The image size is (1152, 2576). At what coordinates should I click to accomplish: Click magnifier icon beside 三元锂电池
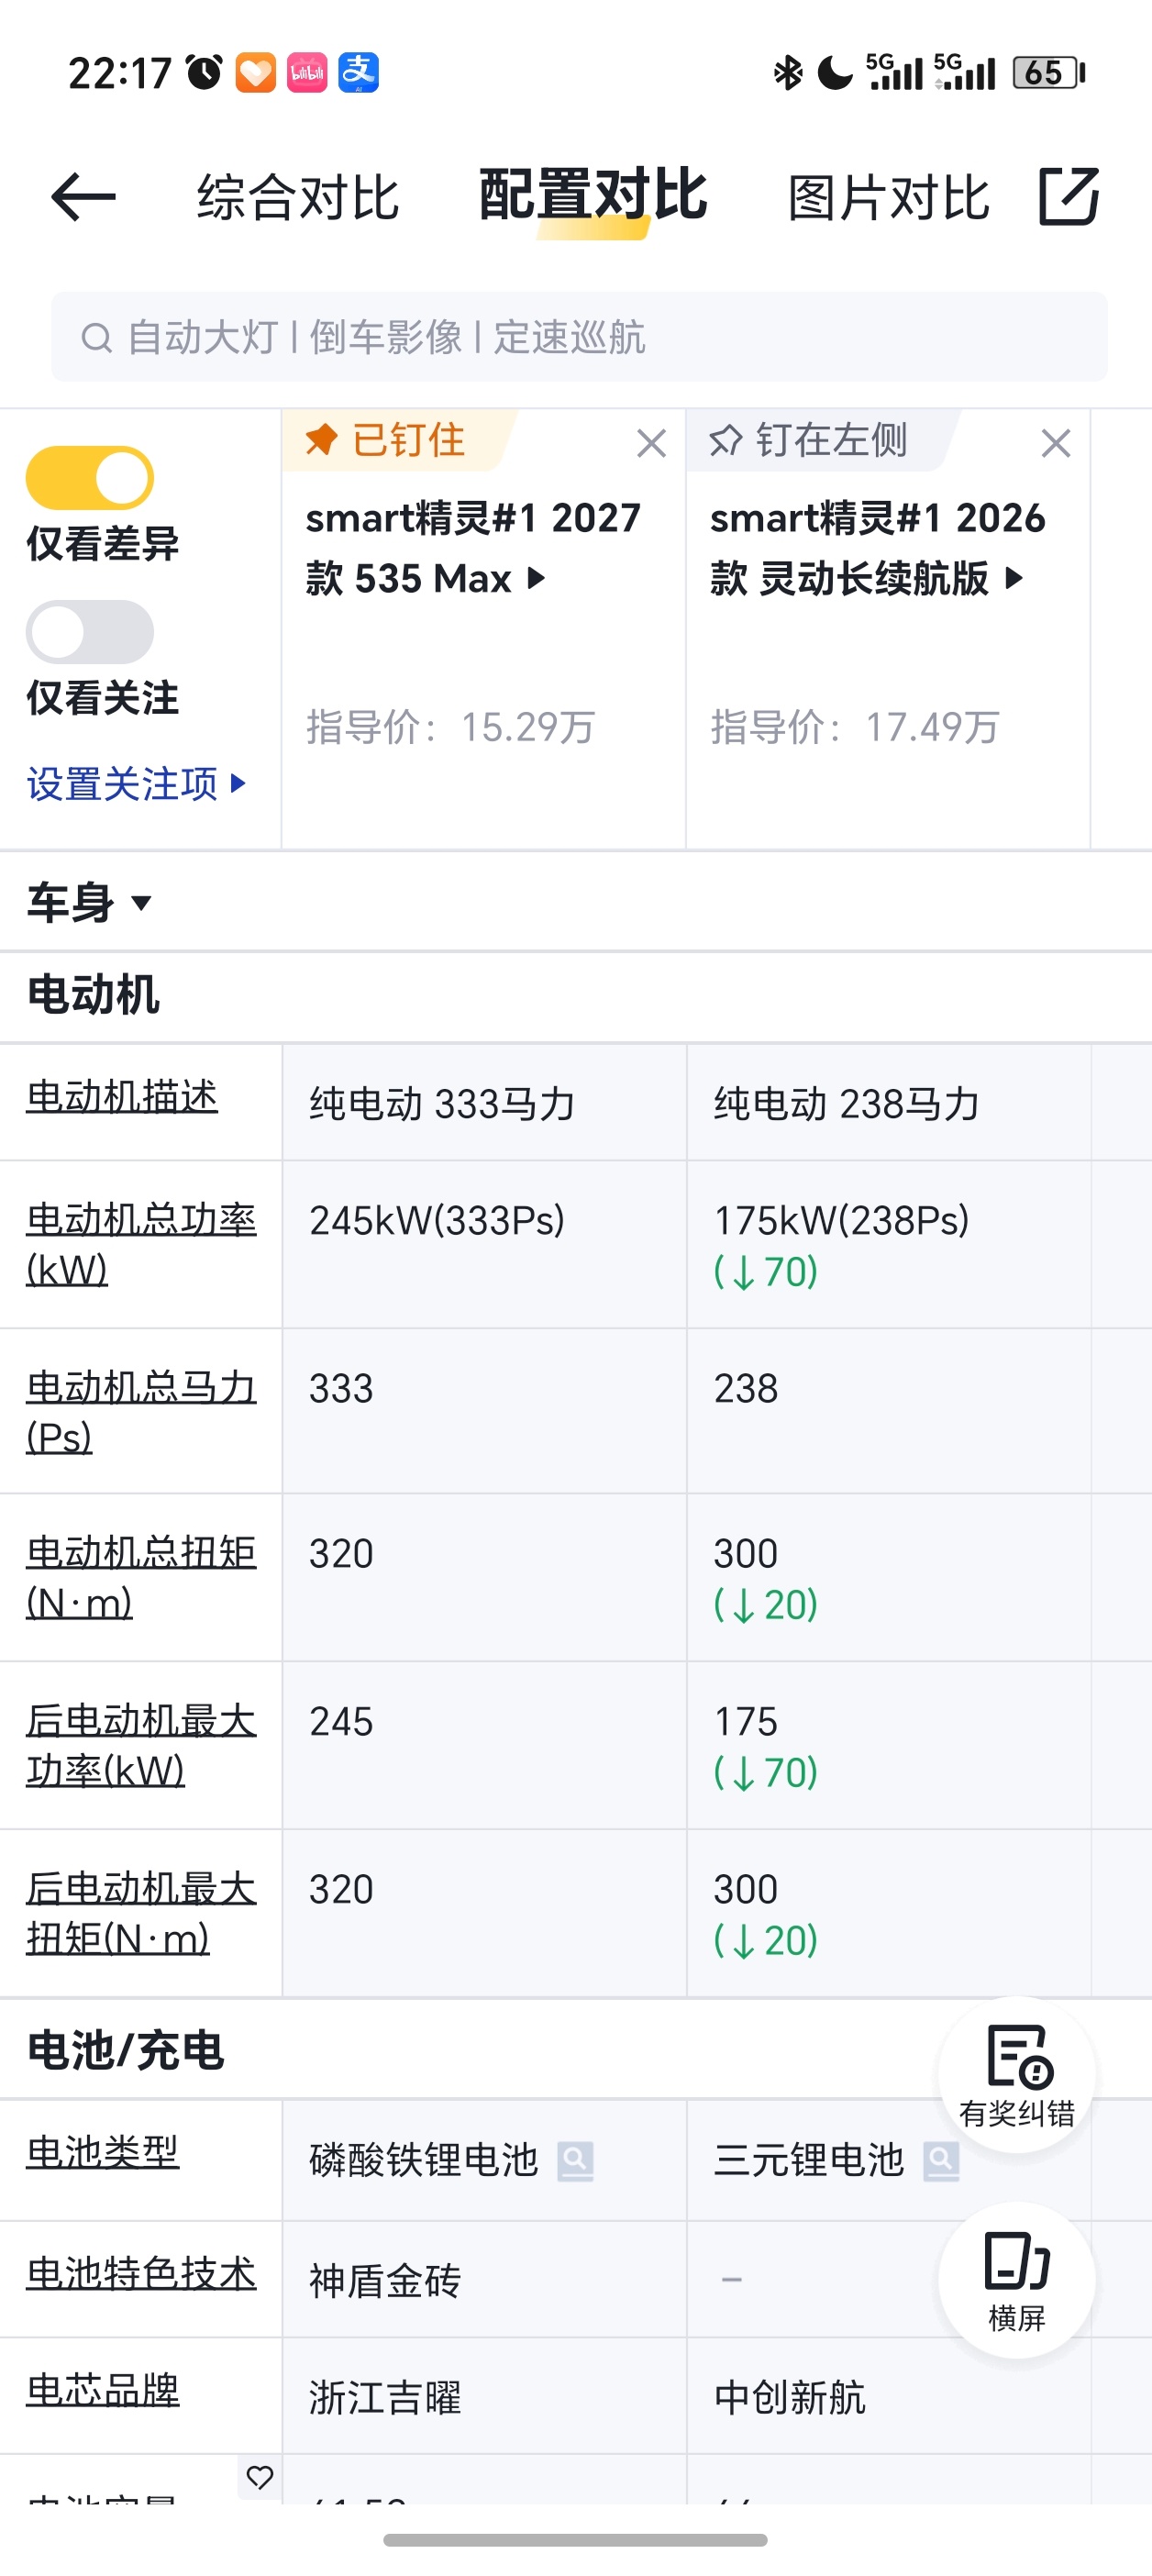coord(941,2161)
